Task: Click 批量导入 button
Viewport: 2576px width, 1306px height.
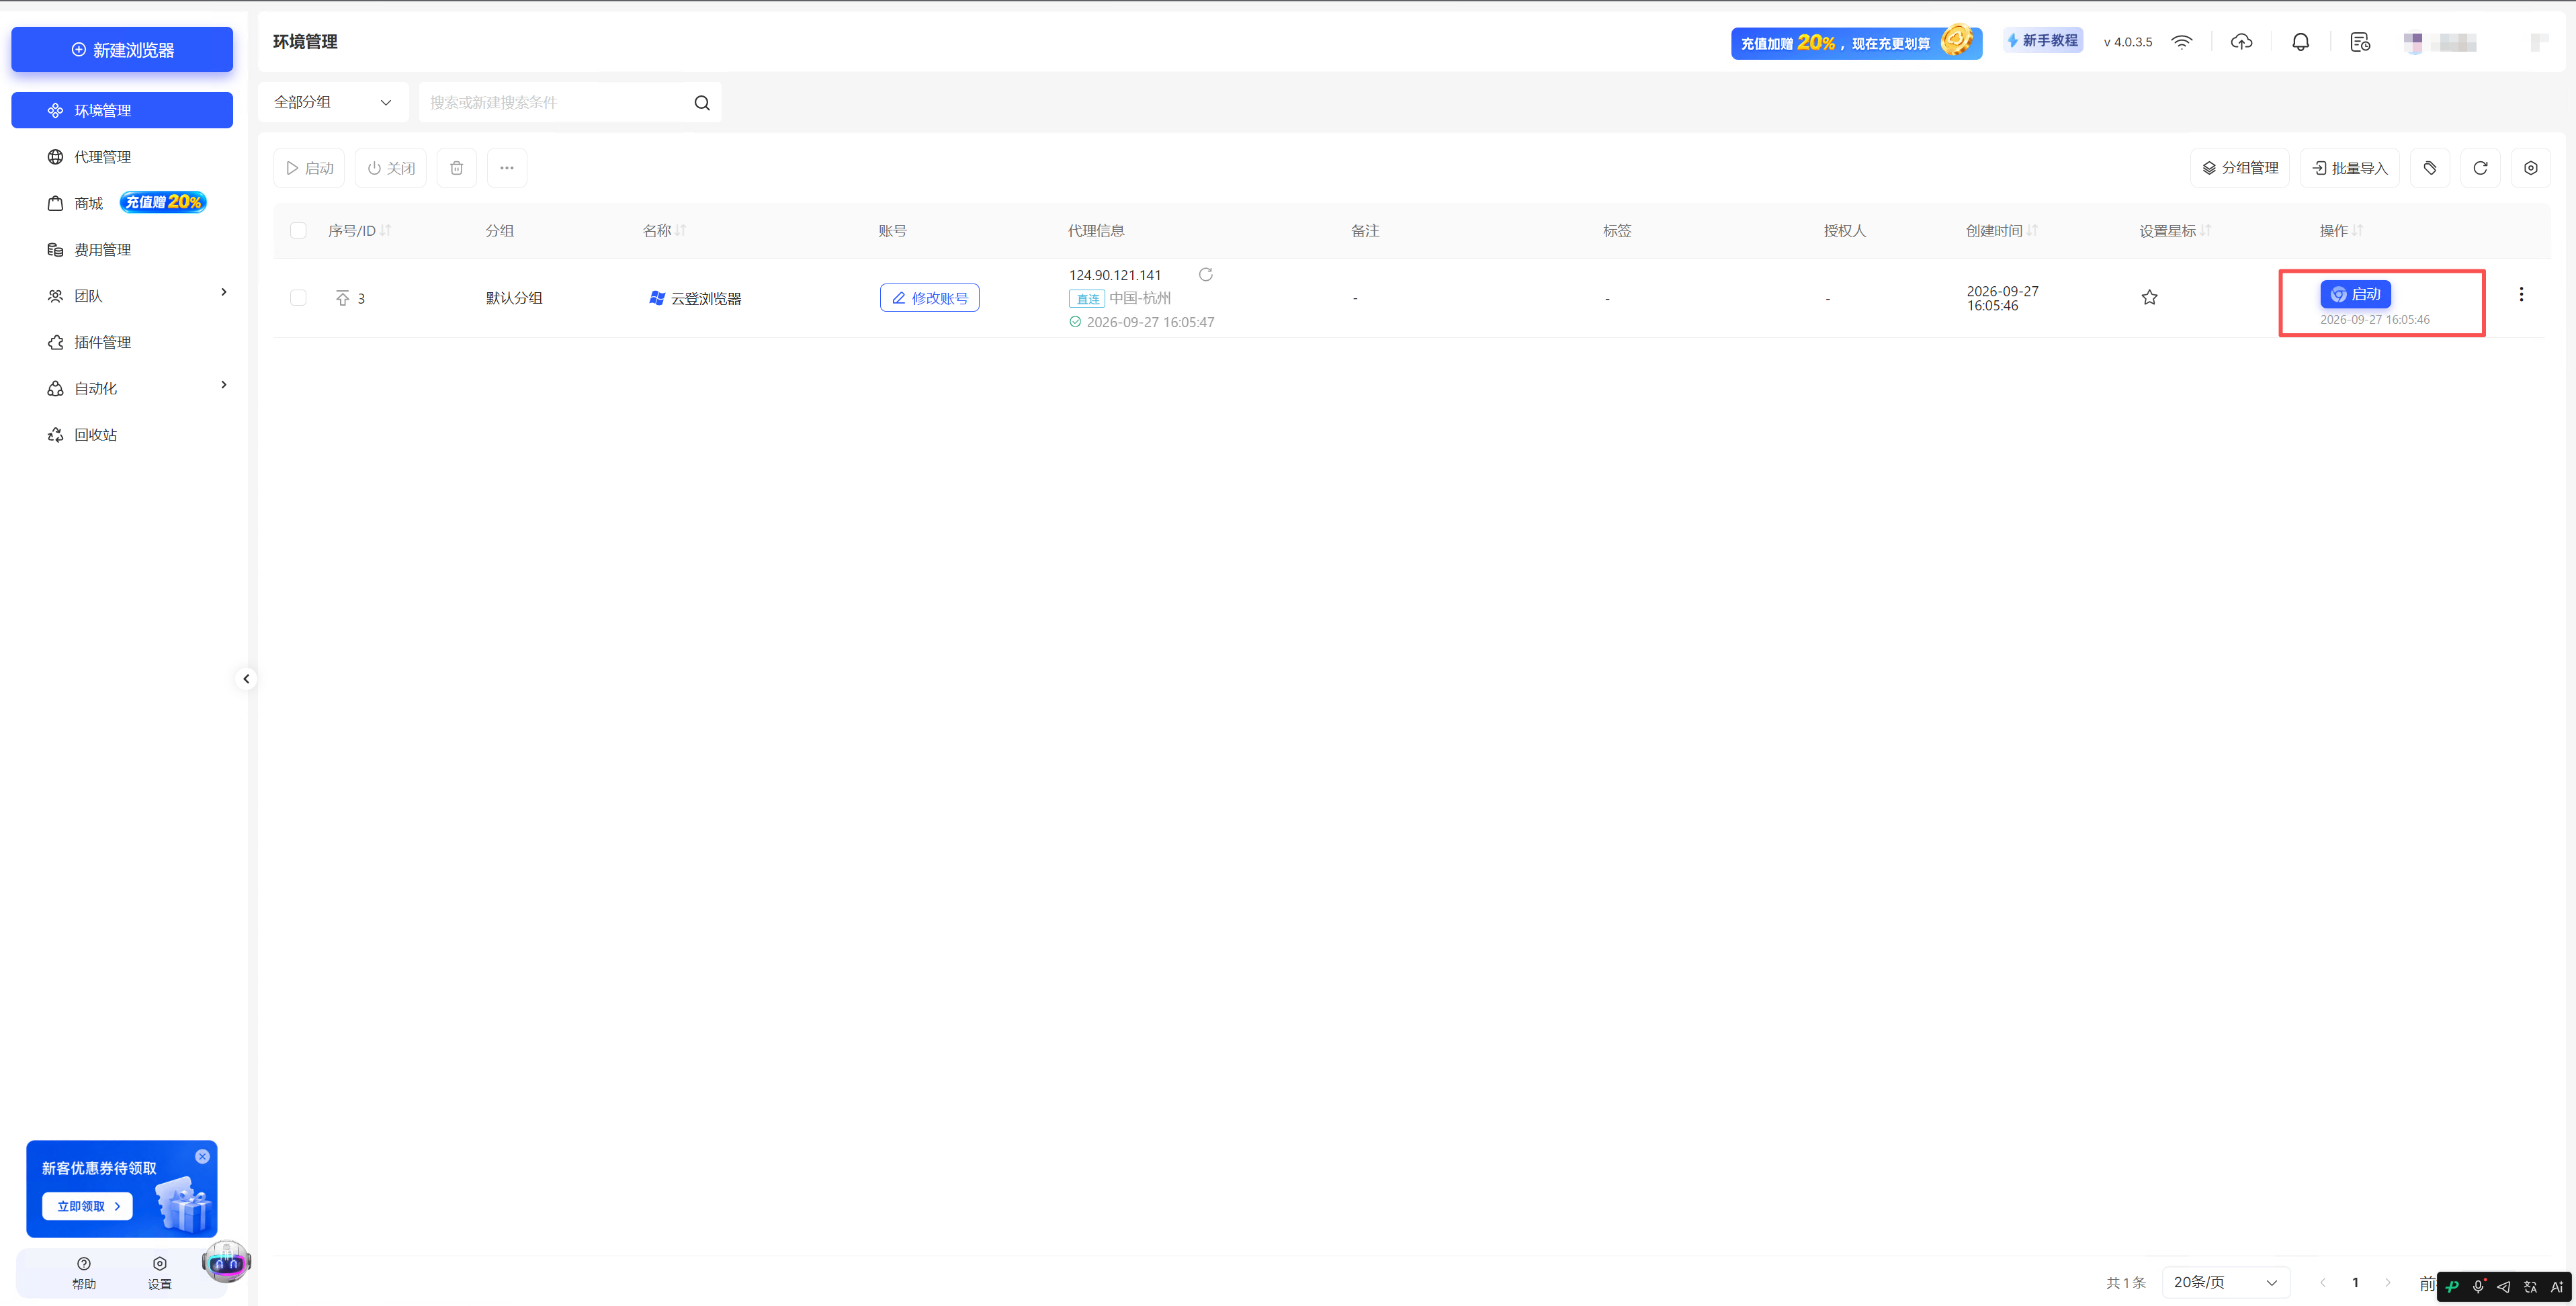Action: pos(2350,168)
